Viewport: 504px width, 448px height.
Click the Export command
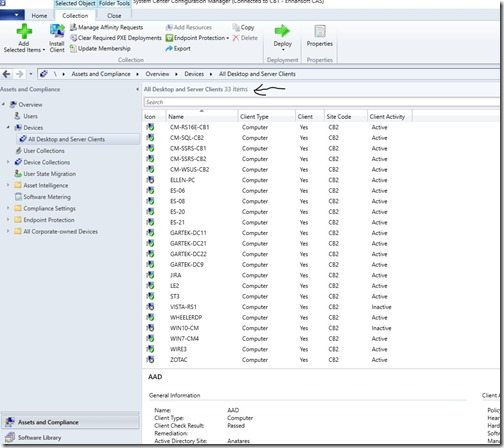178,49
